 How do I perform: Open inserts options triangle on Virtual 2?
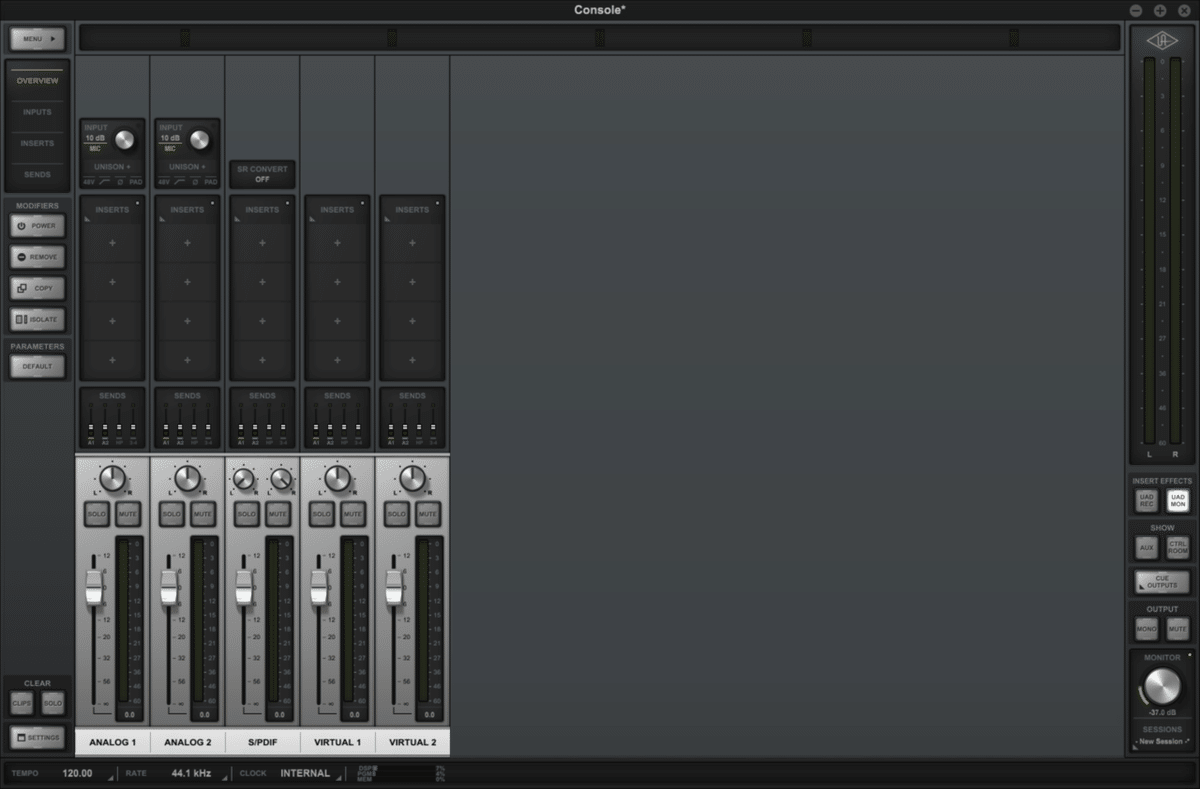click(x=387, y=220)
